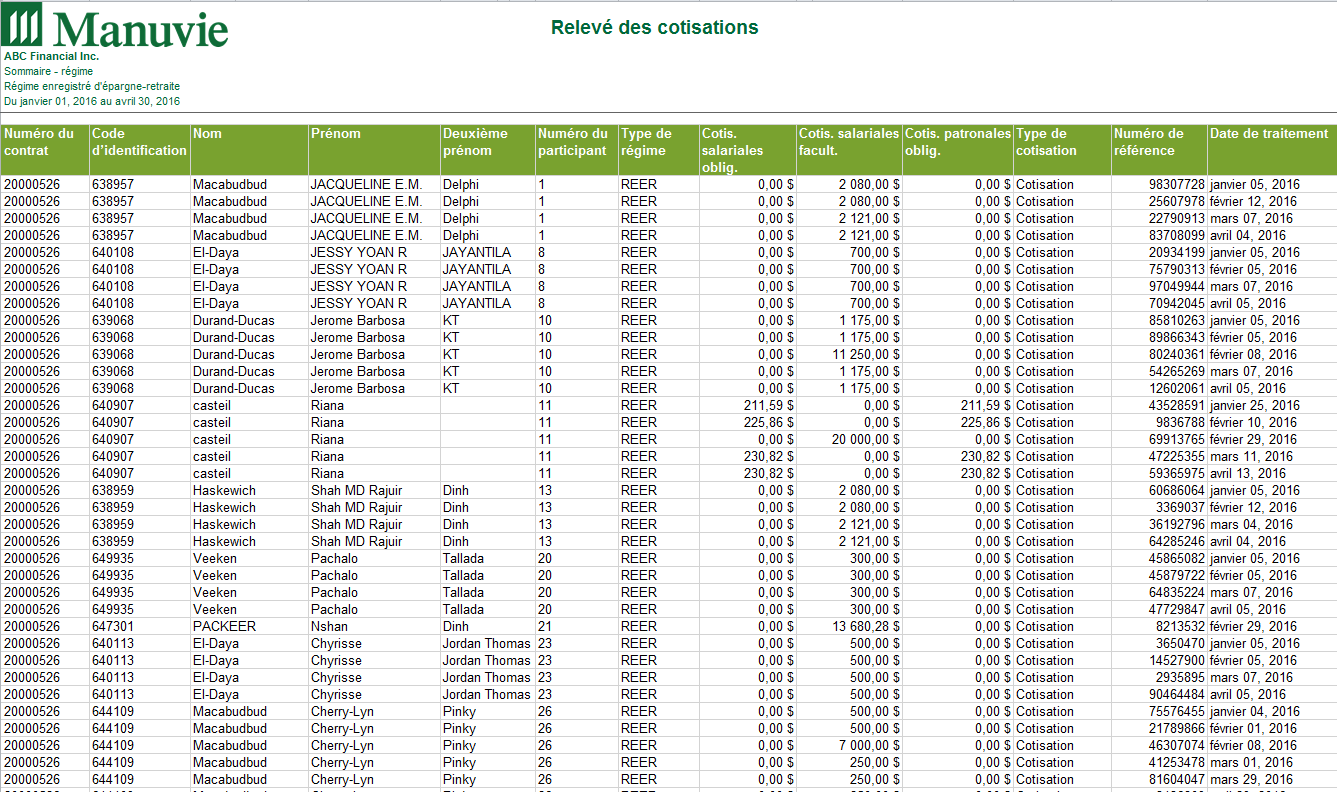Click the 'Type de régime' column header
The height and width of the screenshot is (792, 1337).
click(x=647, y=142)
